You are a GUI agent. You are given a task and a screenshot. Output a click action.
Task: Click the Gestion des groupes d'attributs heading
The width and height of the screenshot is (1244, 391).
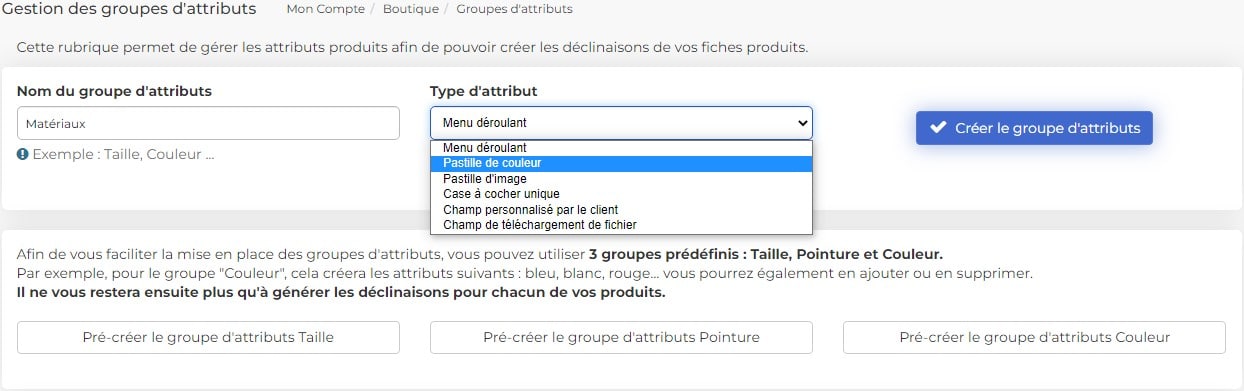[128, 9]
